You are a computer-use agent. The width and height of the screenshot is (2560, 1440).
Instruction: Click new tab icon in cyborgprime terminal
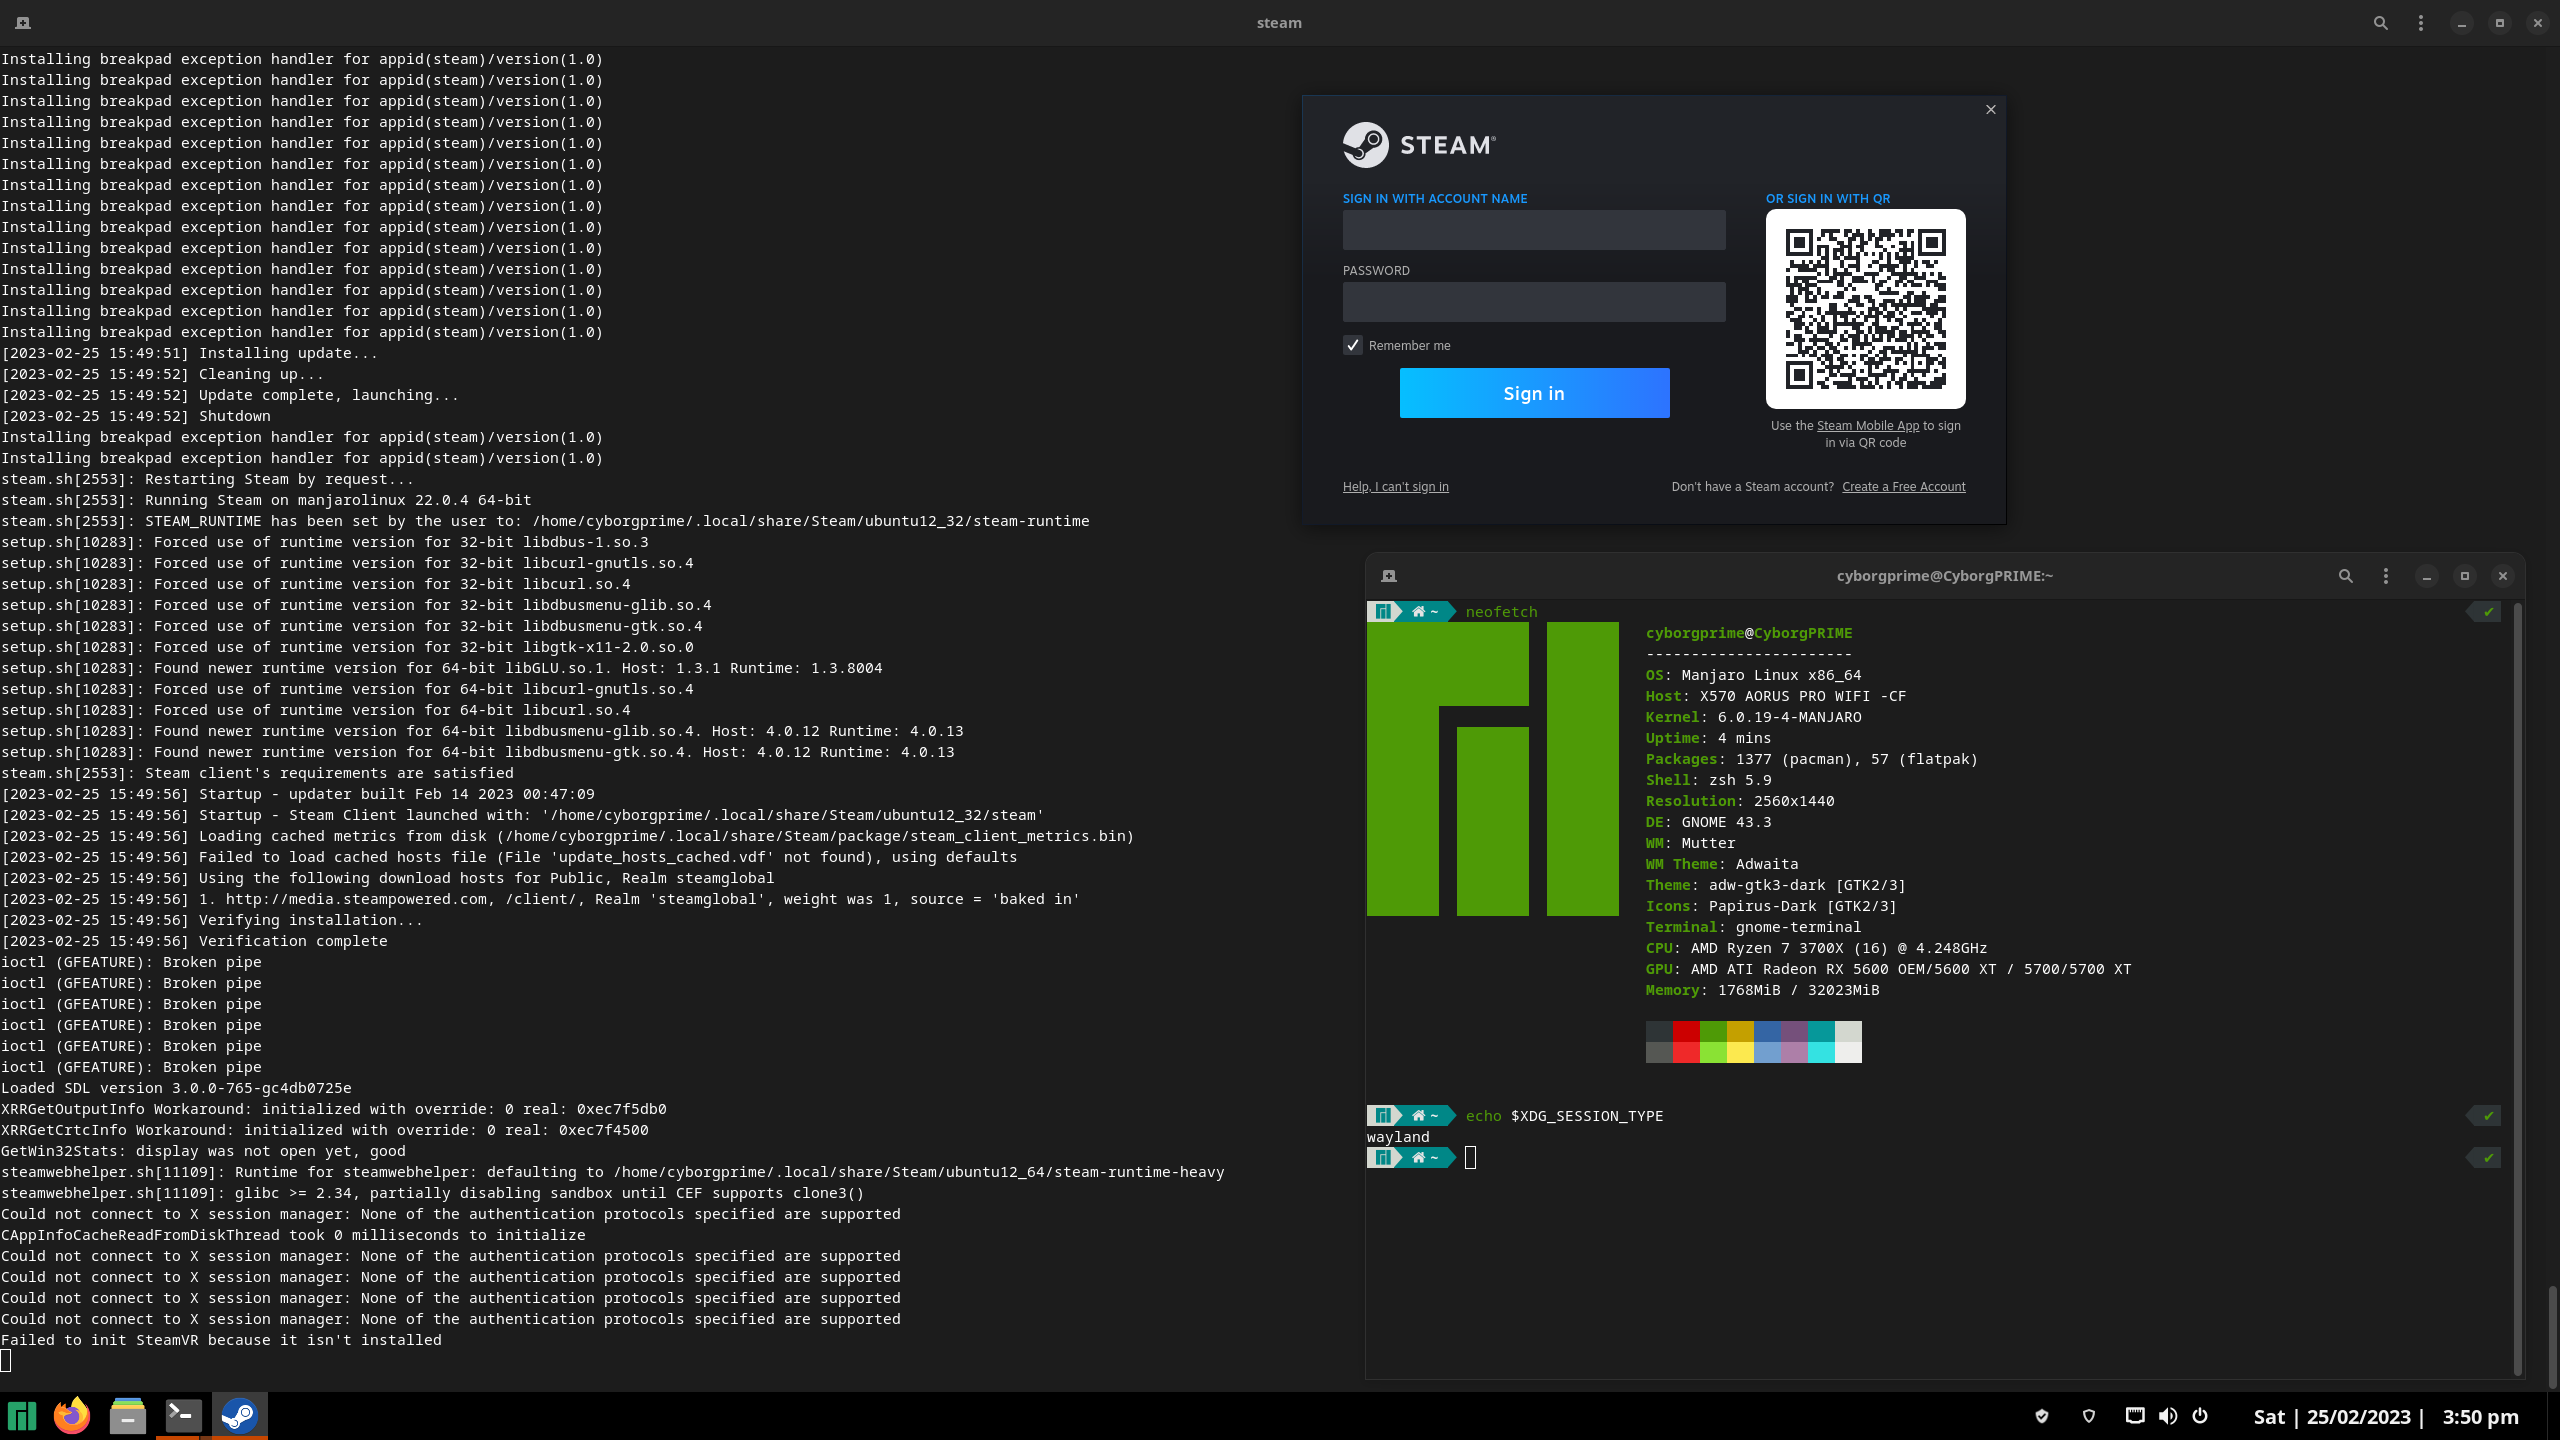point(1389,576)
